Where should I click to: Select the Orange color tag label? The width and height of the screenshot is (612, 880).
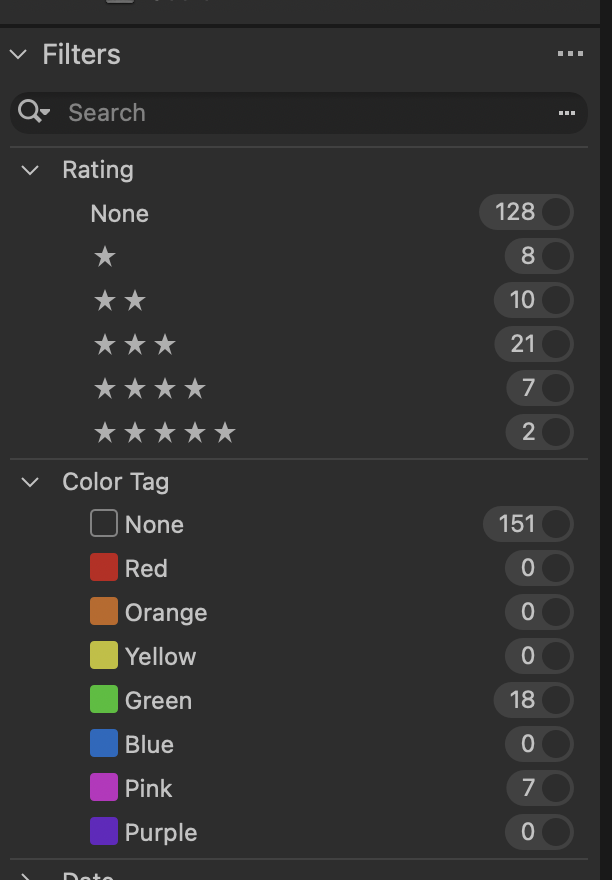tap(166, 613)
